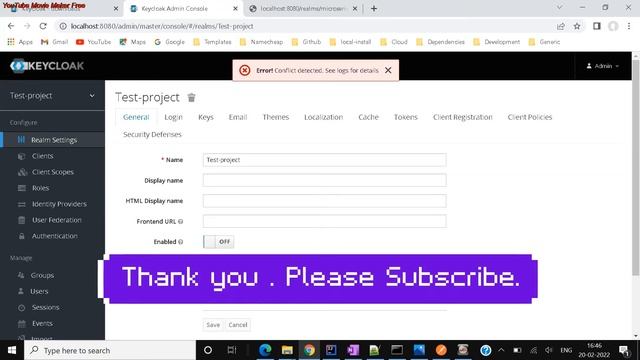This screenshot has width=640, height=360.
Task: Click the Groups people icon
Action: coord(21,275)
